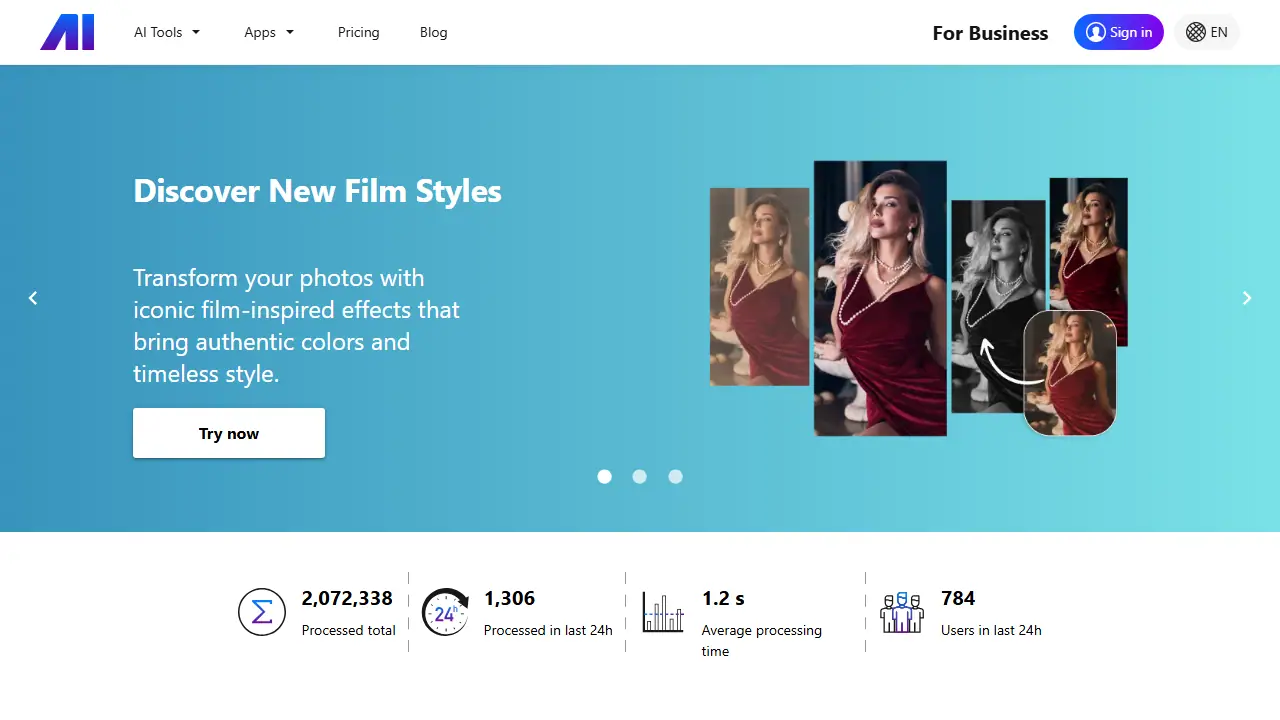The image size is (1280, 720).
Task: Click the Sign in button
Action: click(x=1119, y=32)
